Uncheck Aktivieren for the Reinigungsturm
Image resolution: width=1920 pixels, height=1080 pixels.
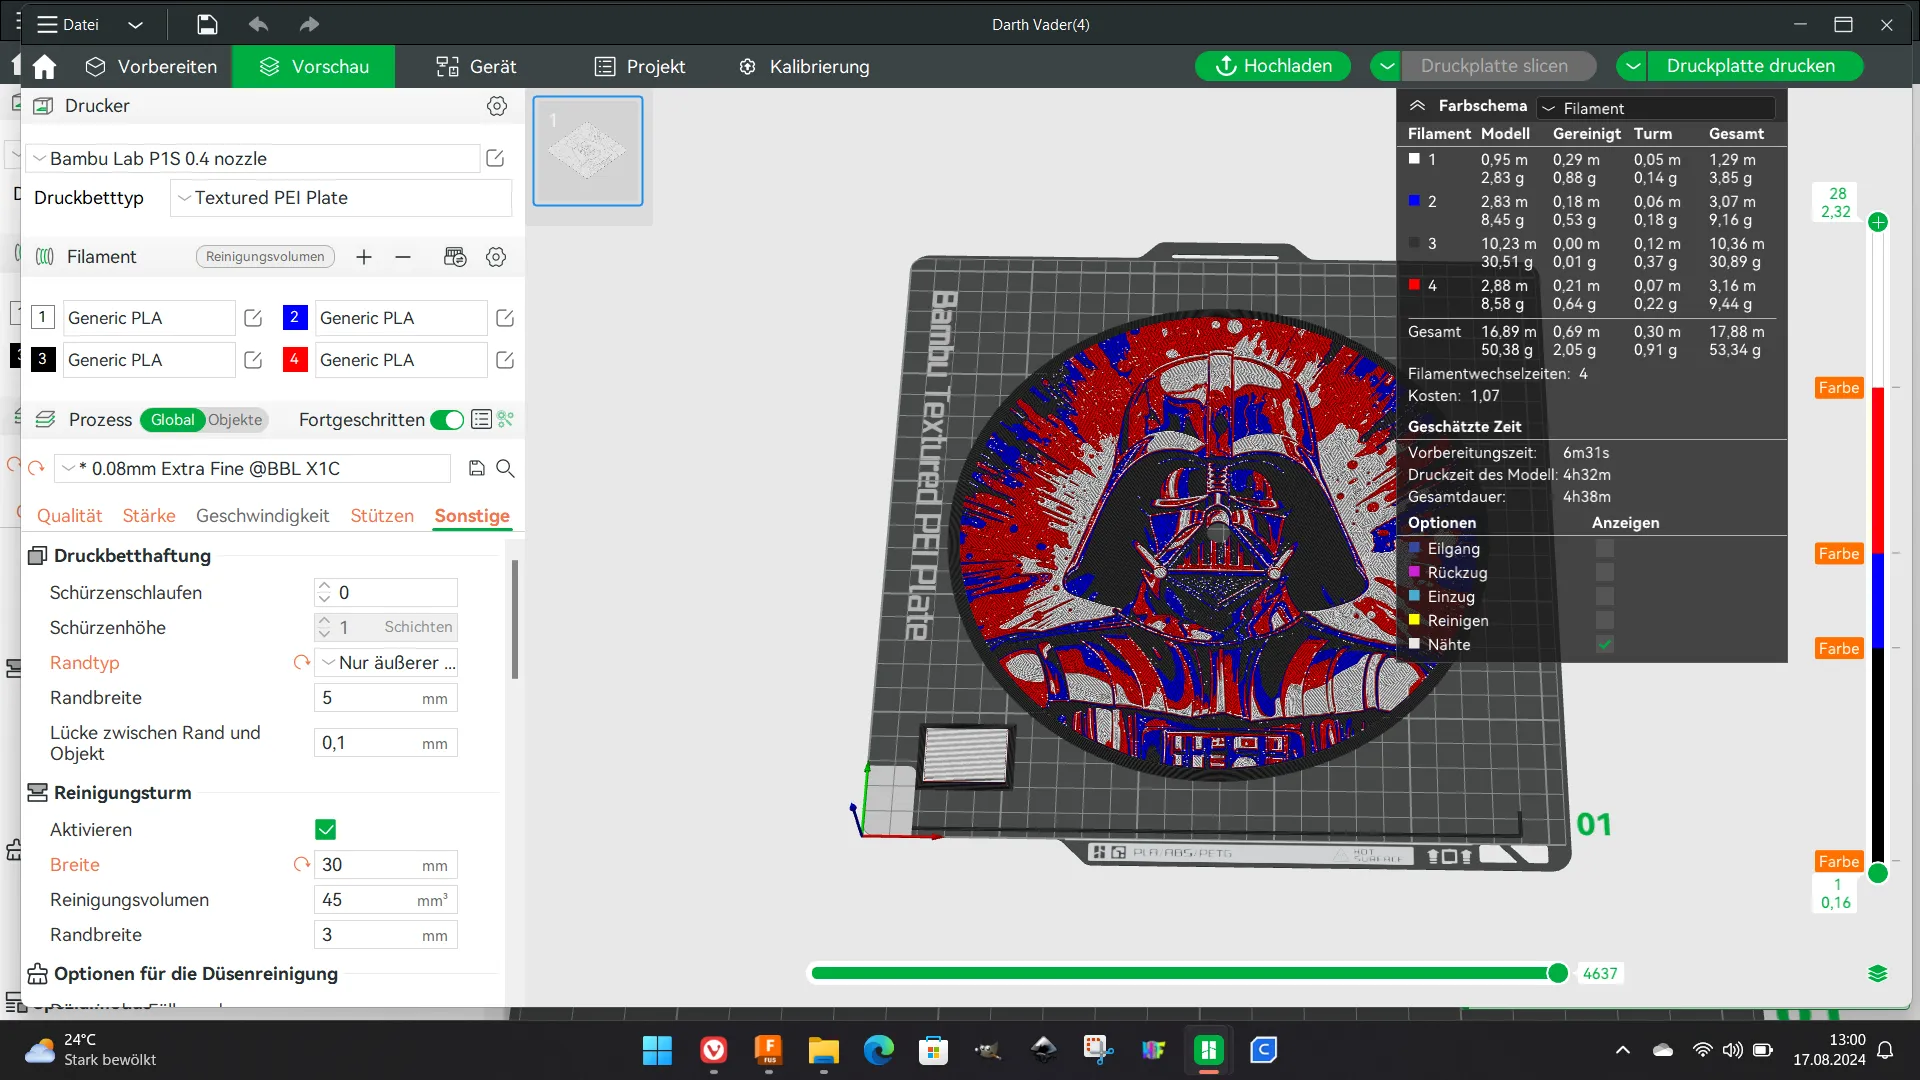[x=326, y=829]
